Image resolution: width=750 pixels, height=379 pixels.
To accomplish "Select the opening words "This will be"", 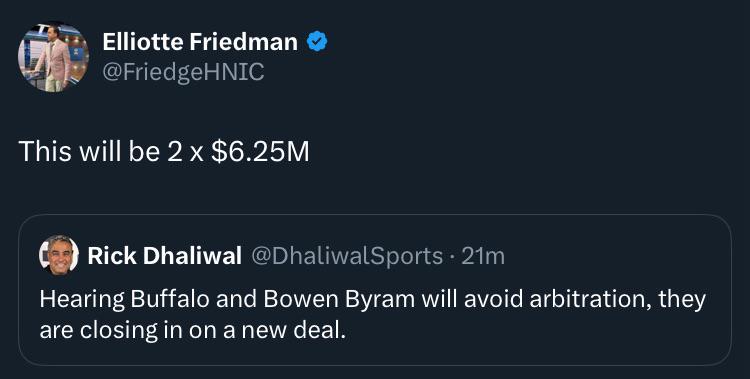I will pos(89,151).
